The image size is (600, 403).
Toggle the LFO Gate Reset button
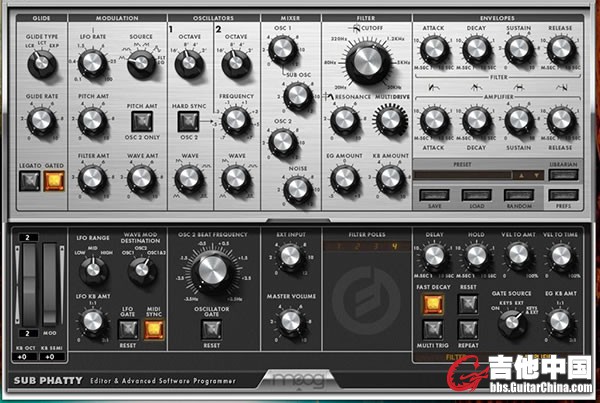pyautogui.click(x=128, y=329)
